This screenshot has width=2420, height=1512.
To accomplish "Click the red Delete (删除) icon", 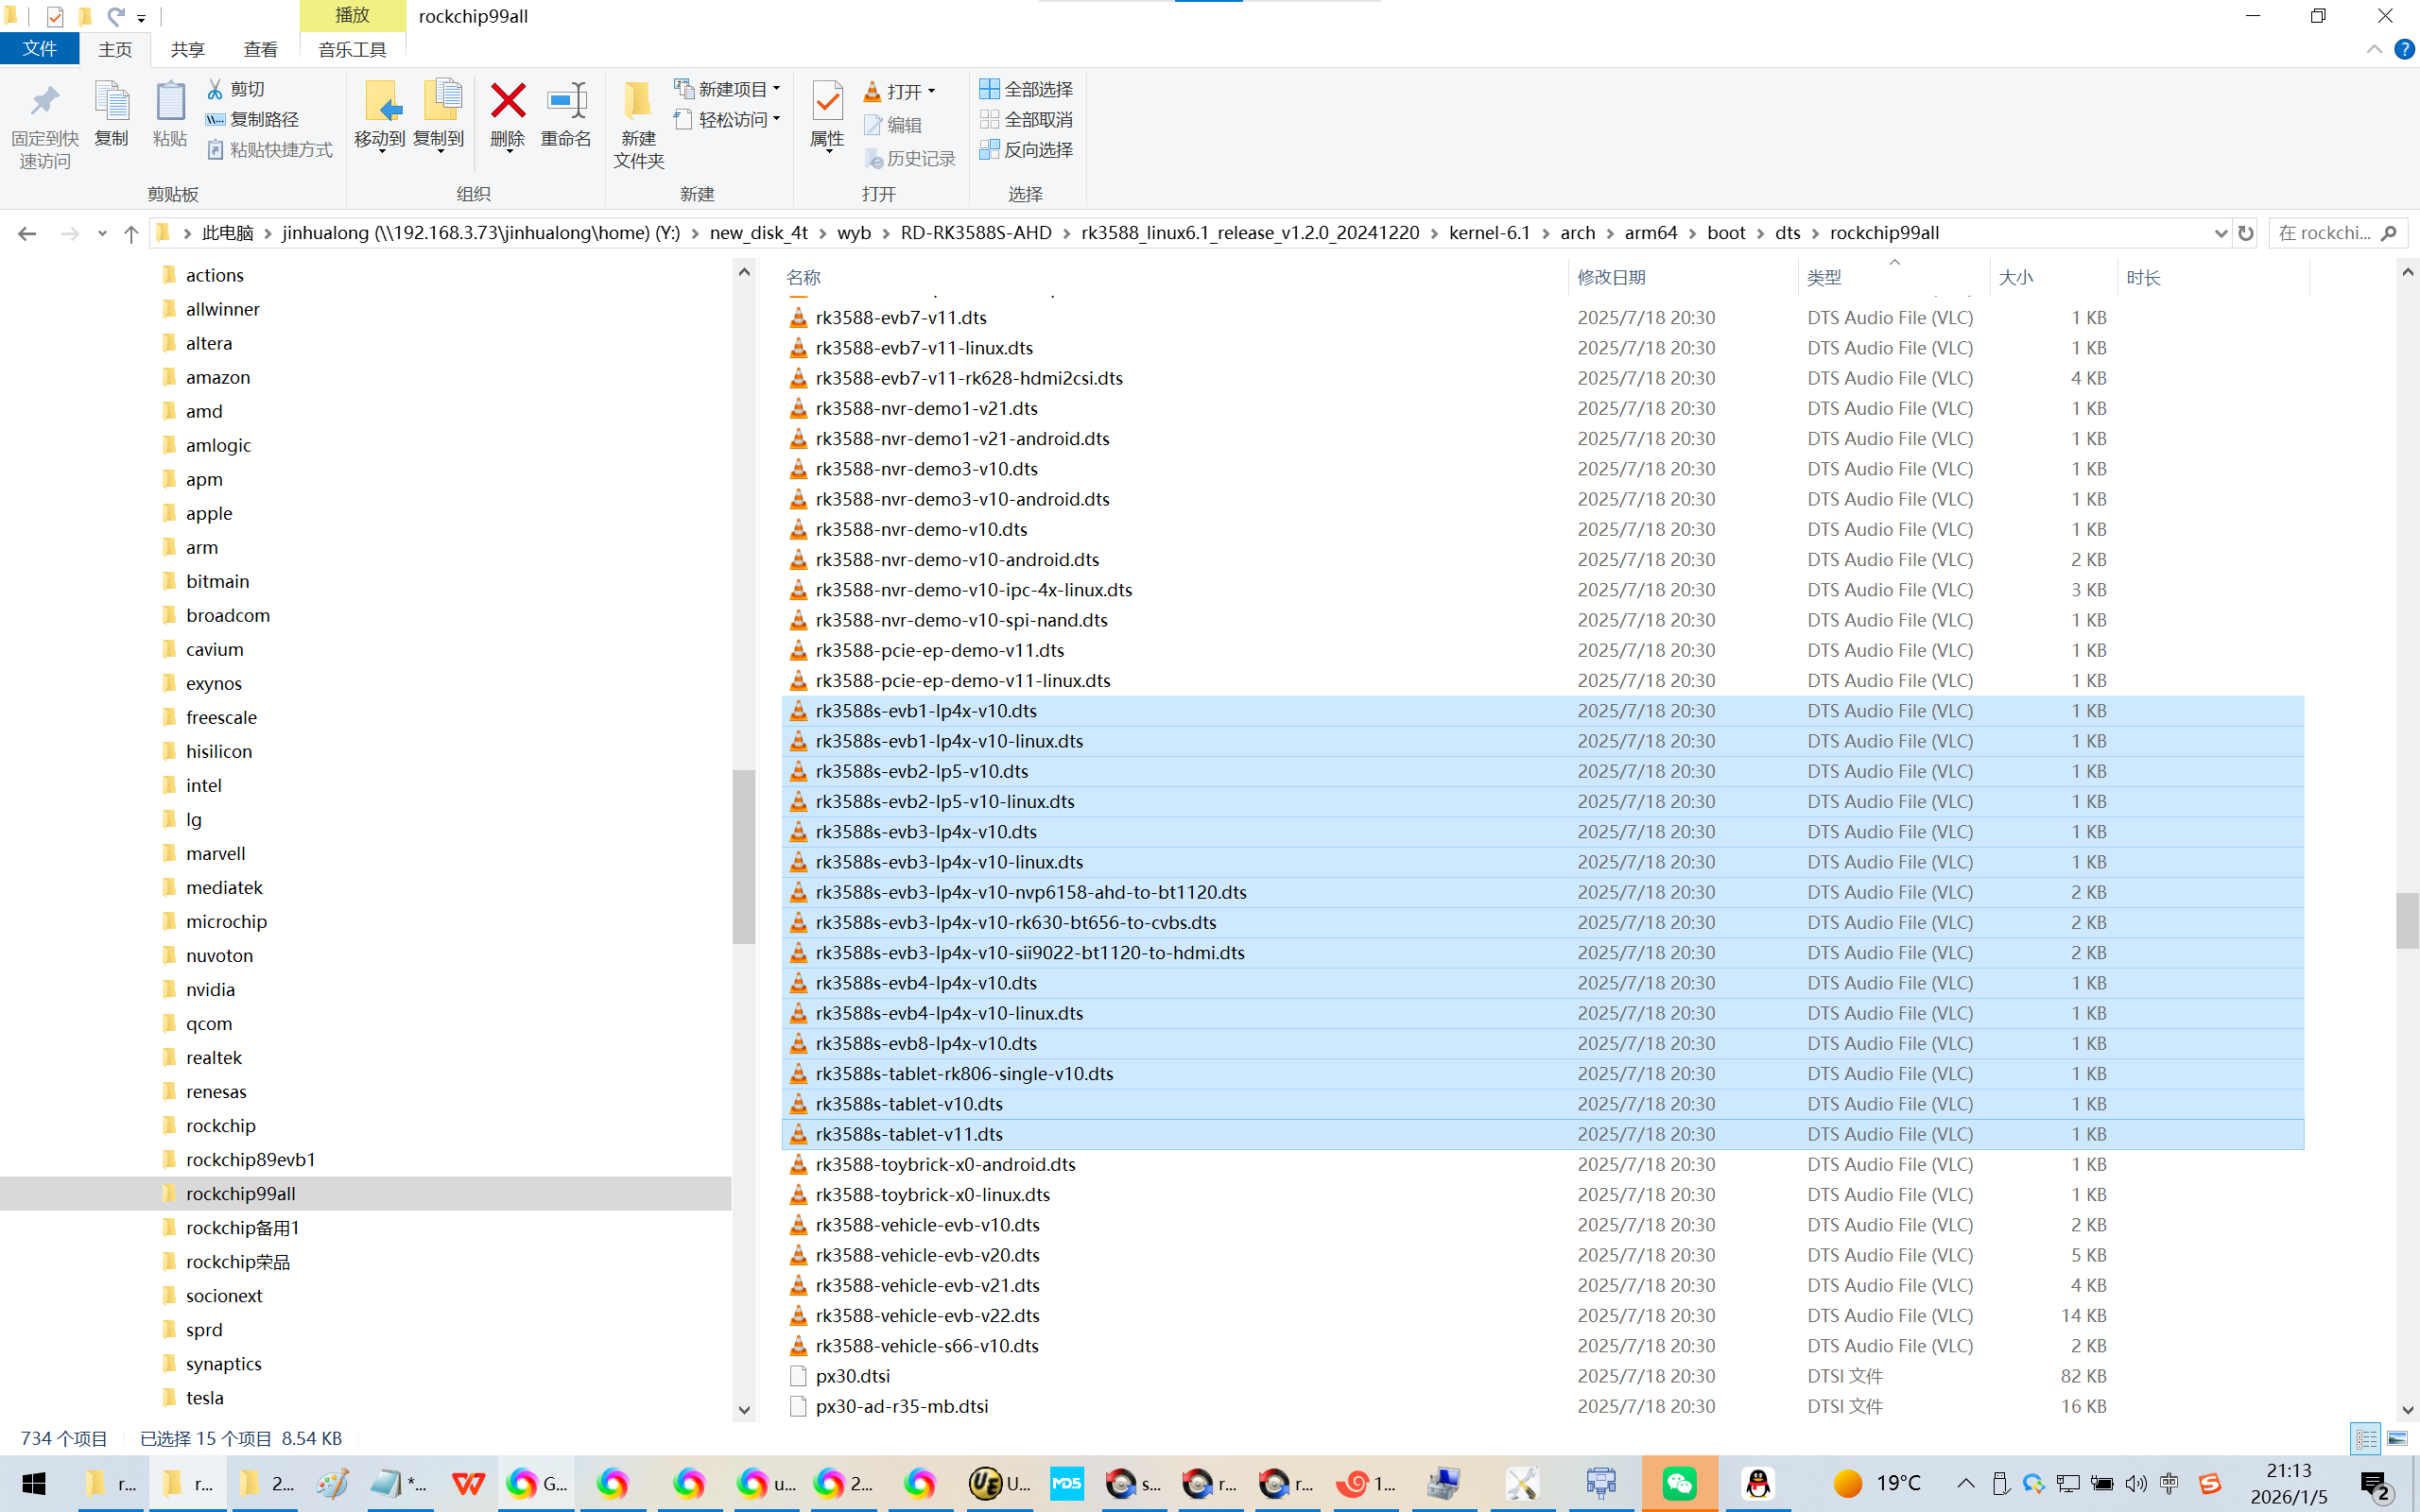I will pos(507,102).
